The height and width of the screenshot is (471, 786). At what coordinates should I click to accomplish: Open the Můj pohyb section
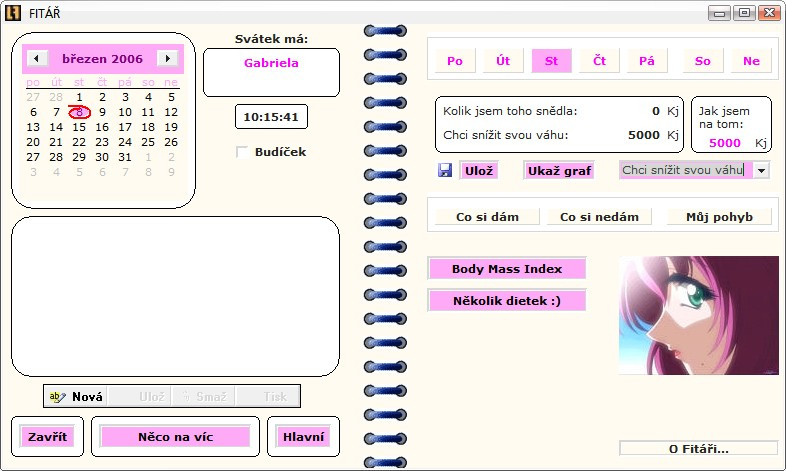(719, 217)
